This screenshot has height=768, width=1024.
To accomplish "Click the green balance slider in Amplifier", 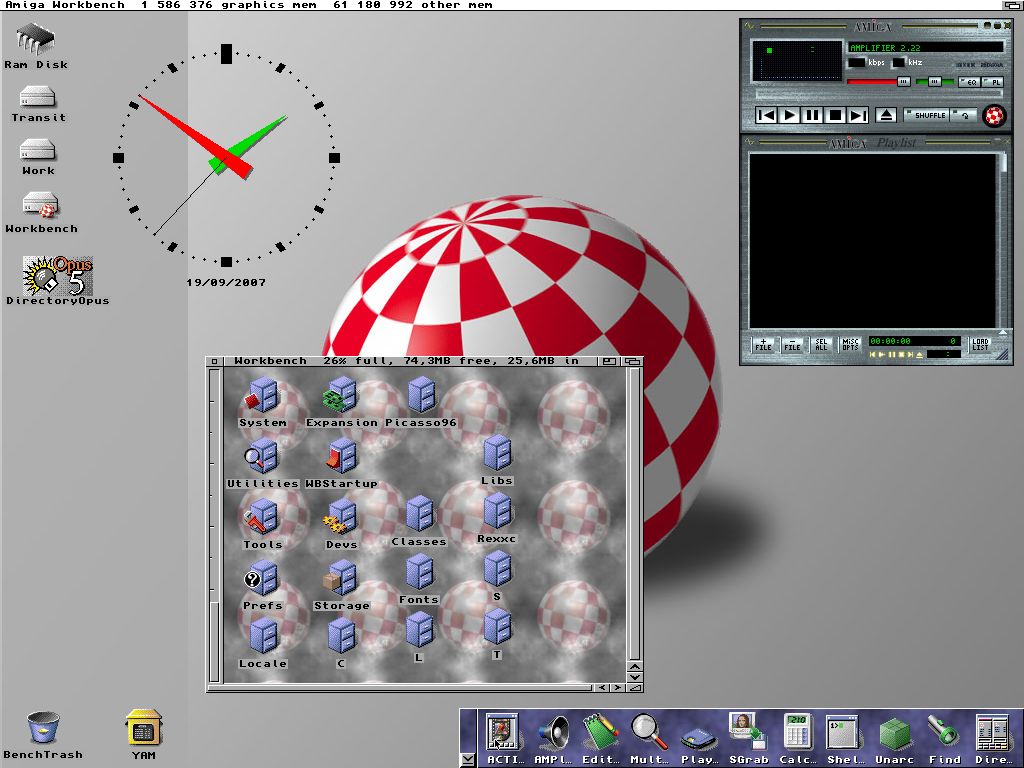I will [x=934, y=82].
